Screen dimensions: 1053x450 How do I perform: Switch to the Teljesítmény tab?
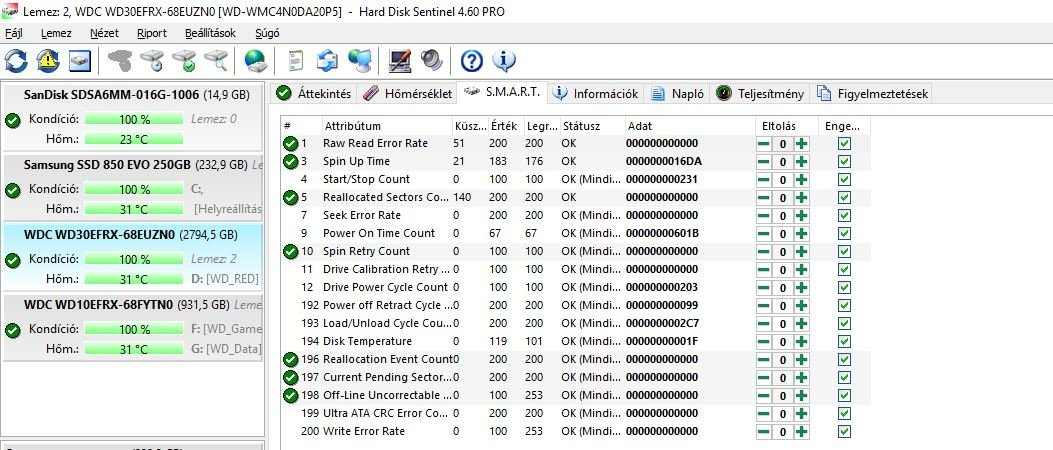pyautogui.click(x=760, y=93)
